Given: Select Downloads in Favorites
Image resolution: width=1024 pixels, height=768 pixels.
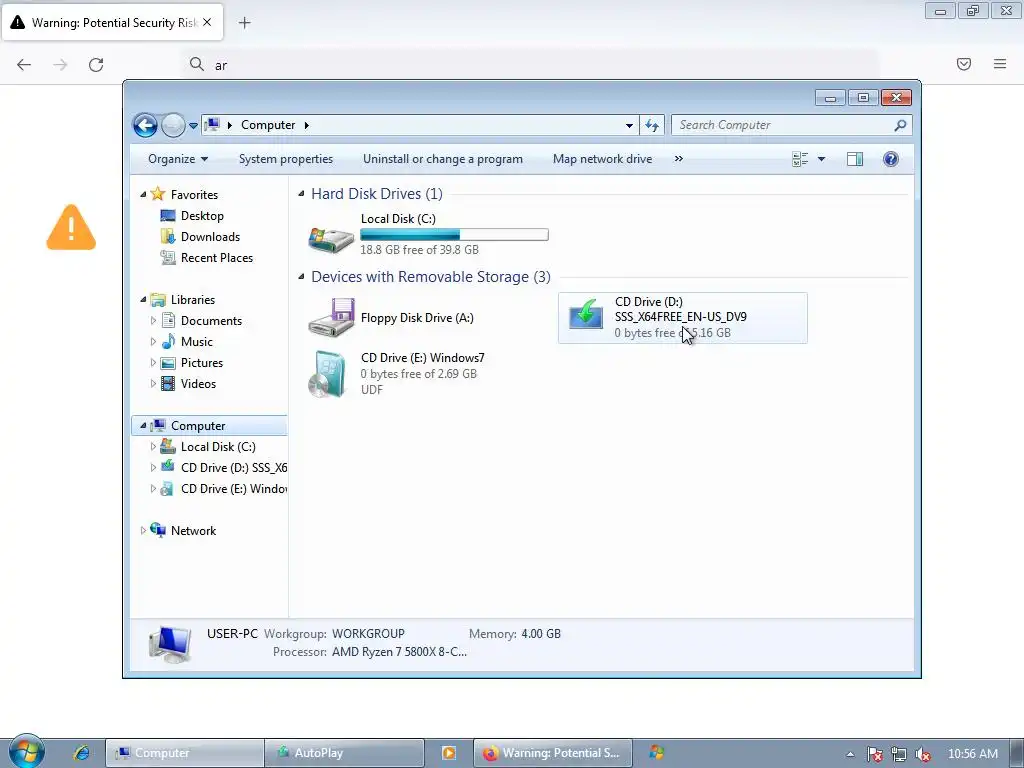Looking at the screenshot, I should tap(210, 236).
